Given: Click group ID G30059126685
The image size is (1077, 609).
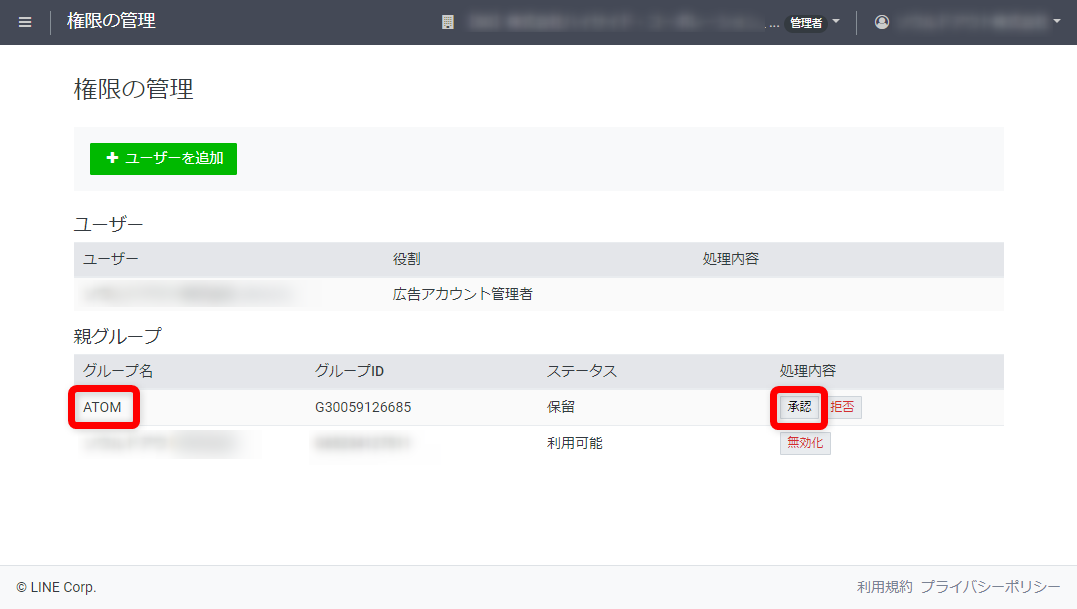Looking at the screenshot, I should click(x=362, y=407).
